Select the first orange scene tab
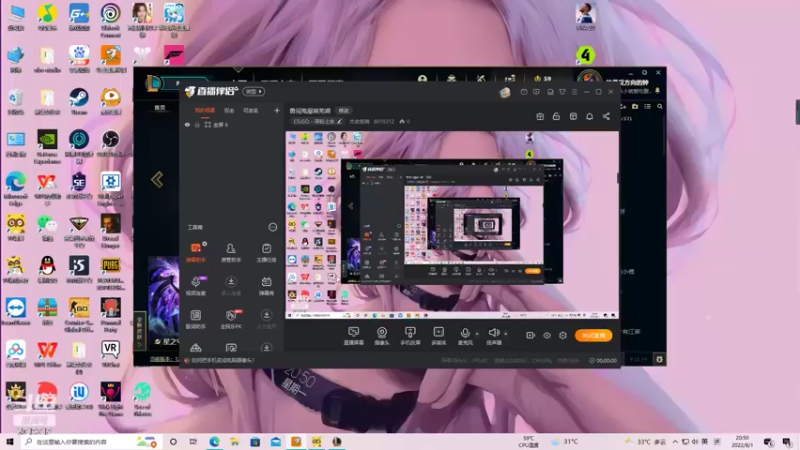This screenshot has width=800, height=450. (x=205, y=110)
